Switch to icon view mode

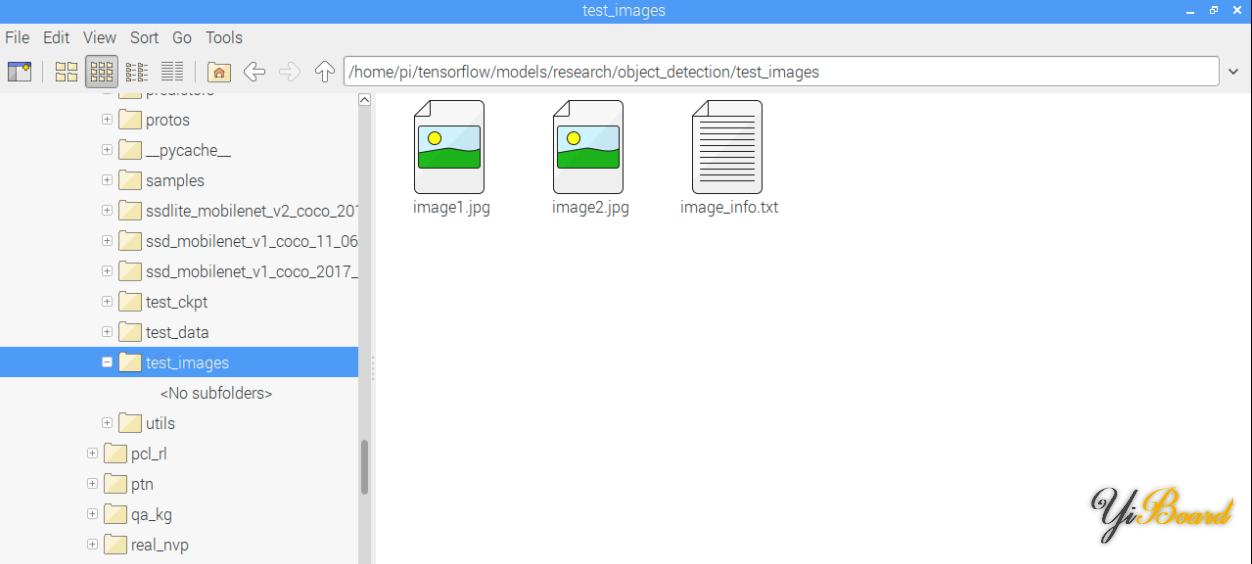point(66,72)
